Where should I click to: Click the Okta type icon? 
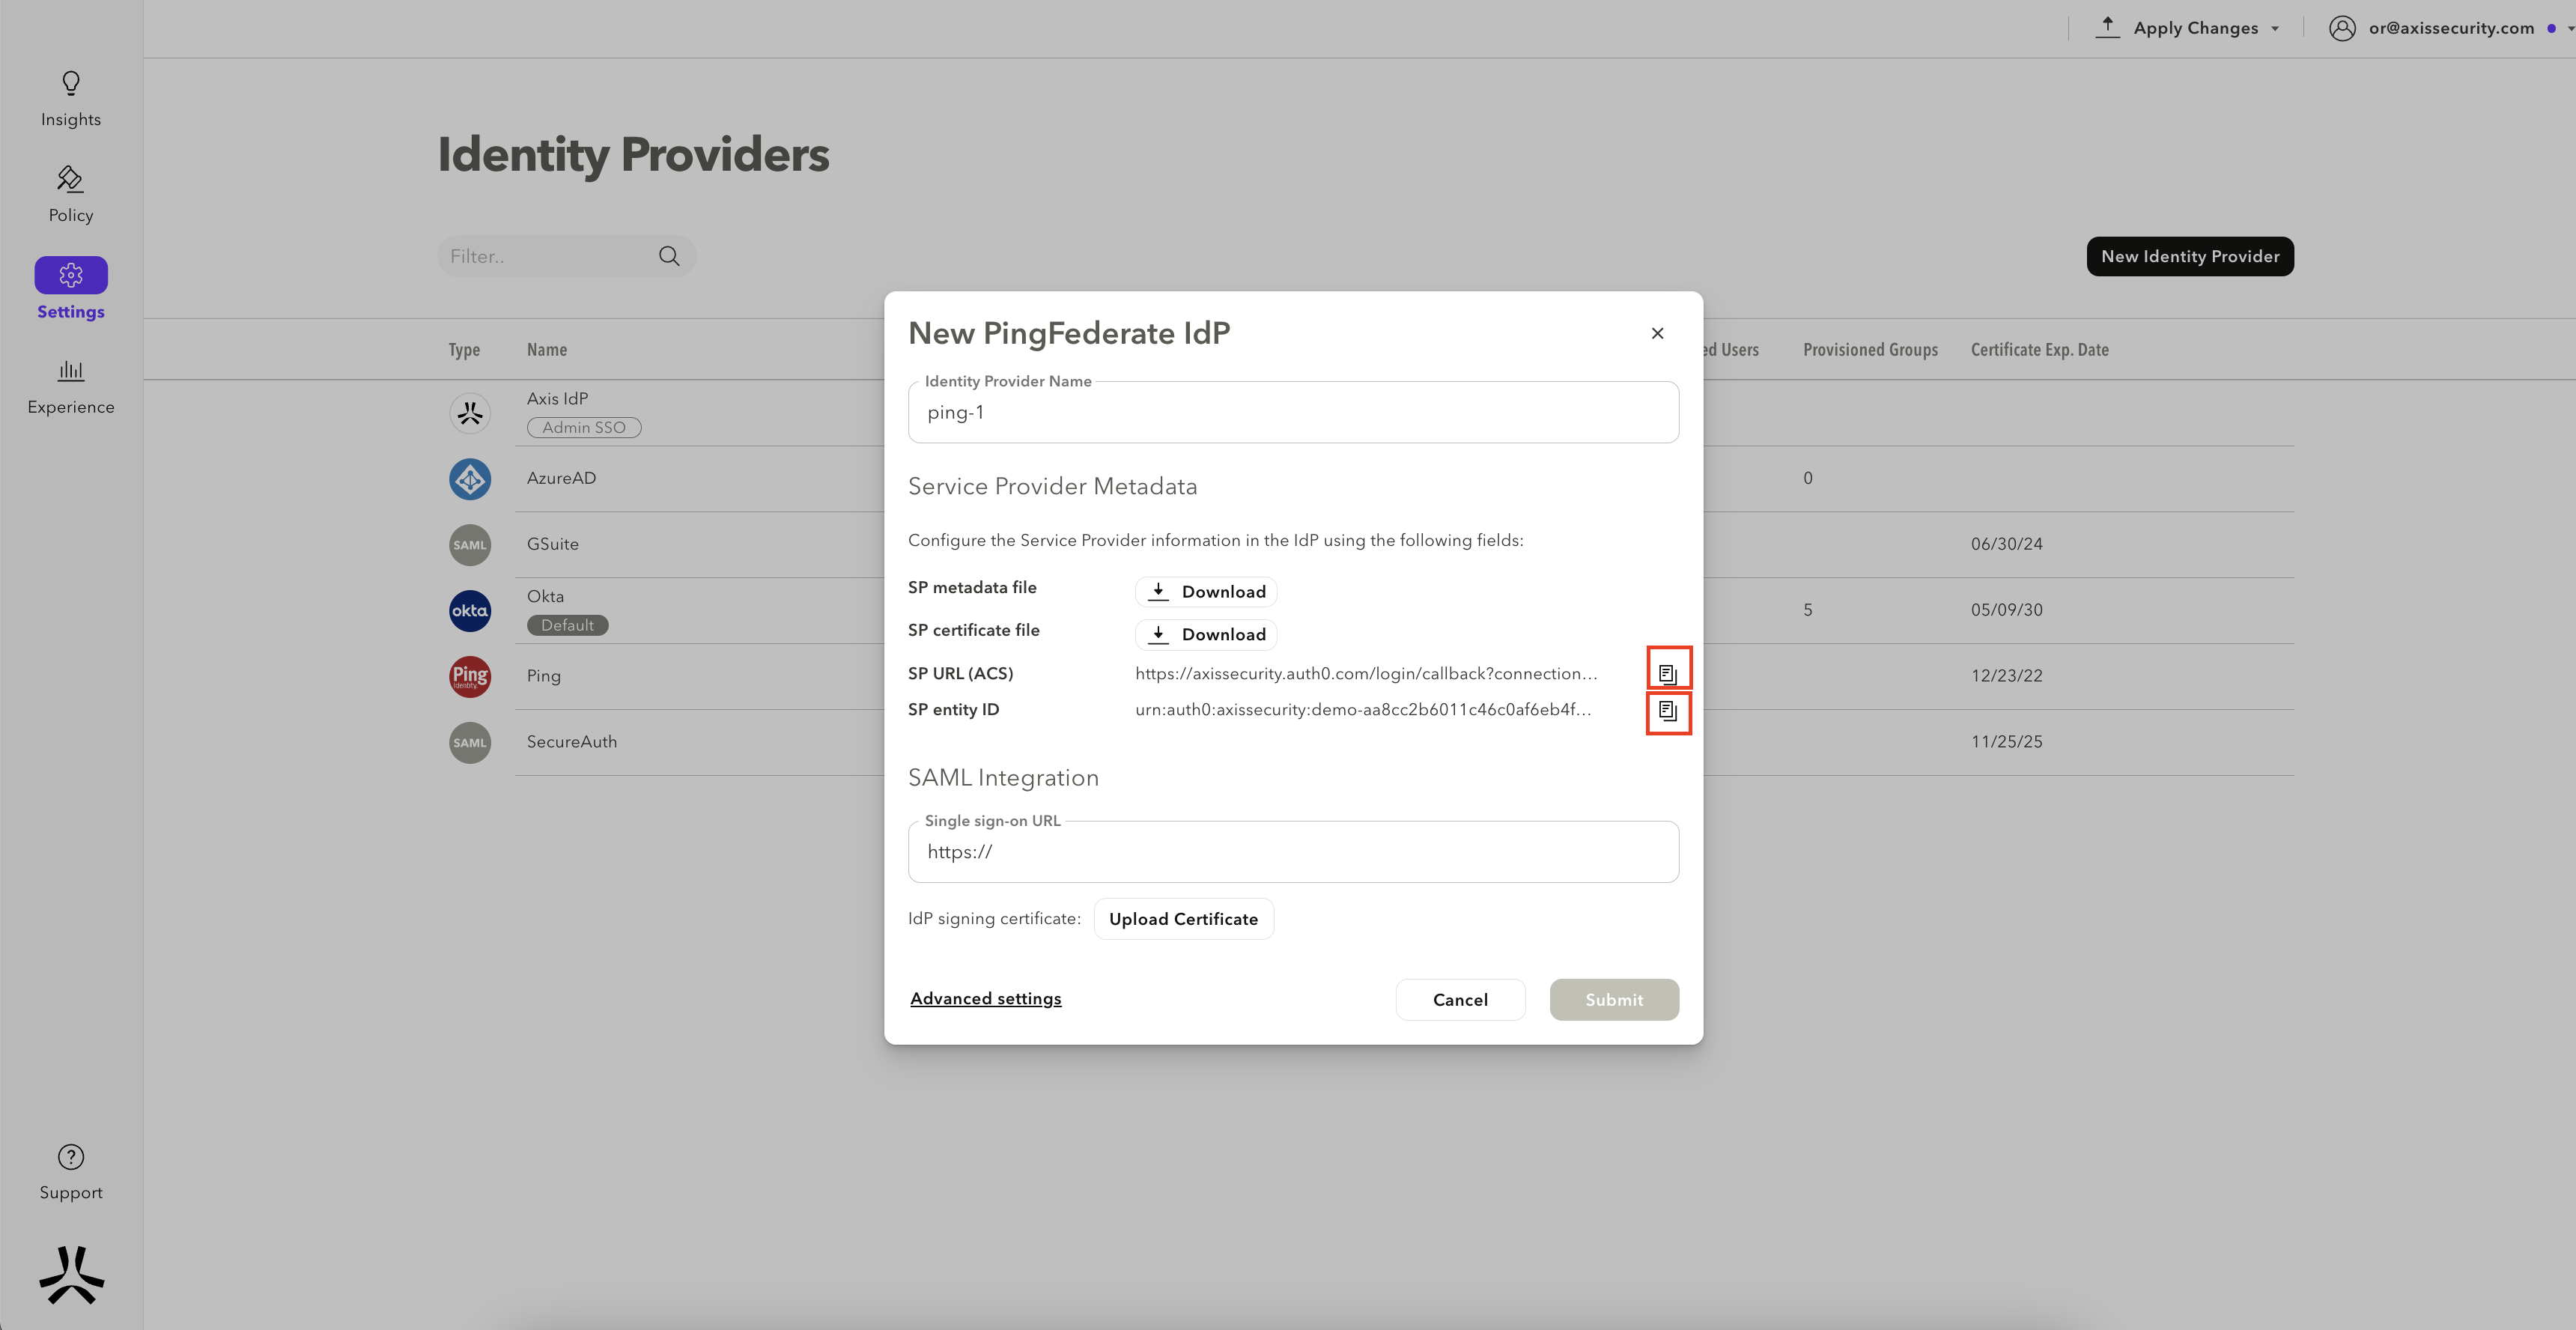[x=470, y=610]
